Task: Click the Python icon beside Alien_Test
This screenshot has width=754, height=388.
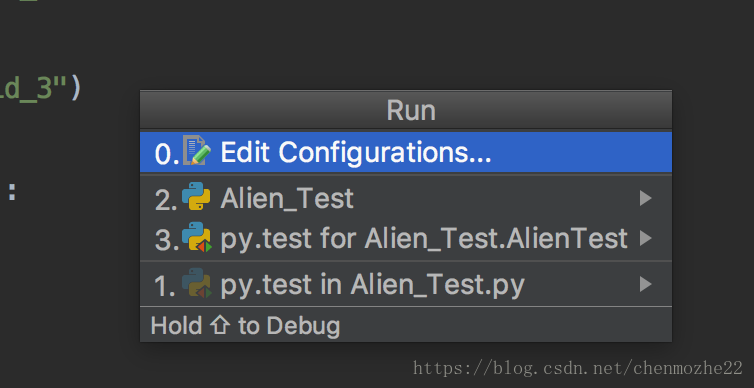Action: point(196,197)
